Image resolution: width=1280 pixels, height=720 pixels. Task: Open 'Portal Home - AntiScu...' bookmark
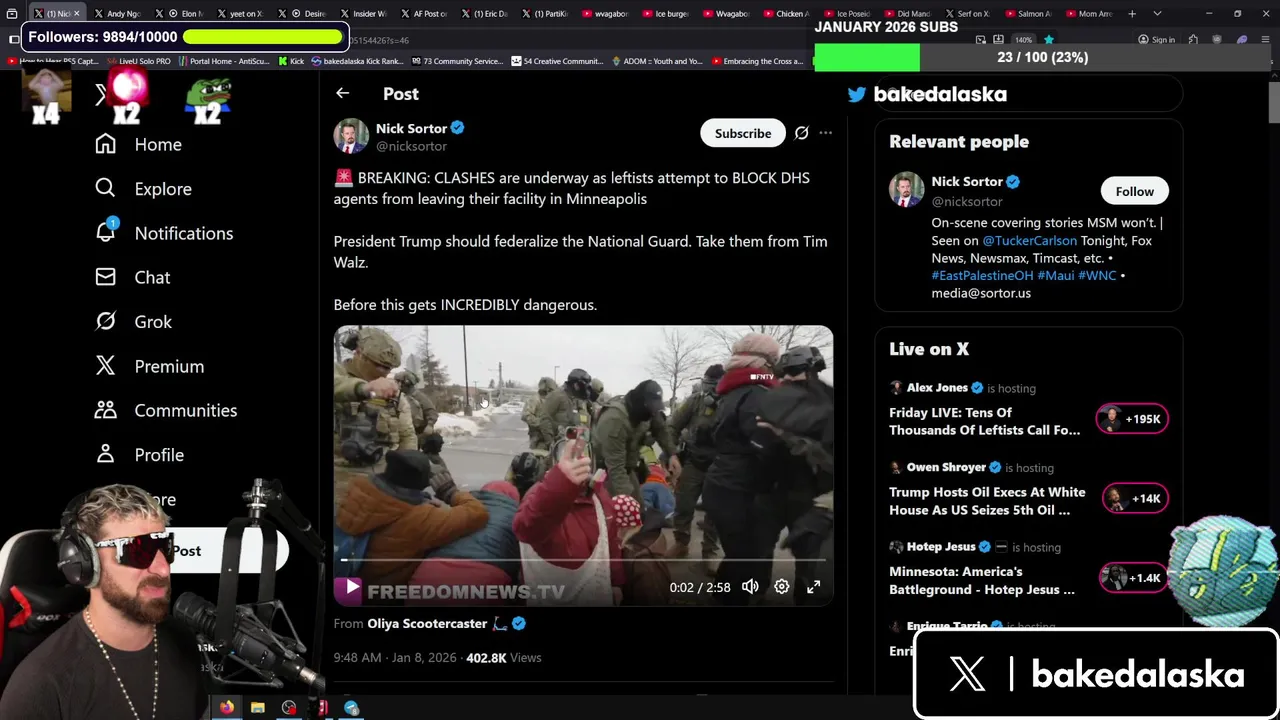click(223, 61)
